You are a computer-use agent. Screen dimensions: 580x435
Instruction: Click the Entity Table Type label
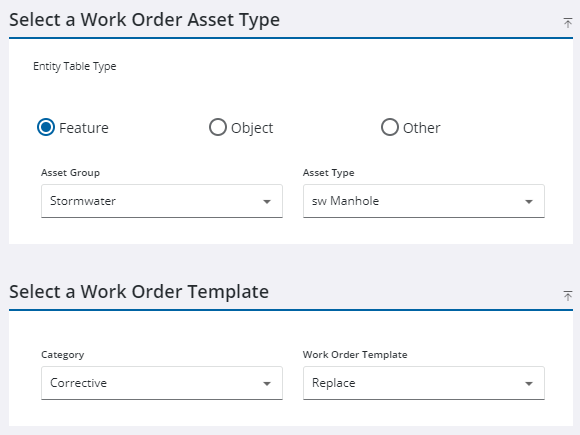point(75,66)
